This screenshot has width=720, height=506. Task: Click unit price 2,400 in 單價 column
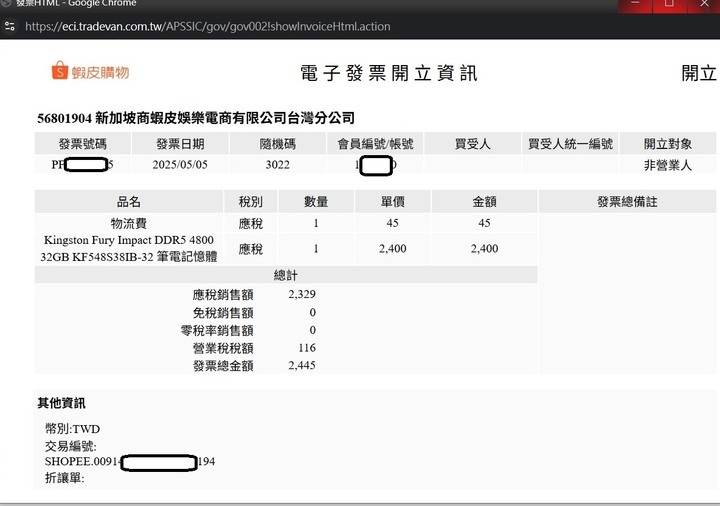tap(393, 249)
